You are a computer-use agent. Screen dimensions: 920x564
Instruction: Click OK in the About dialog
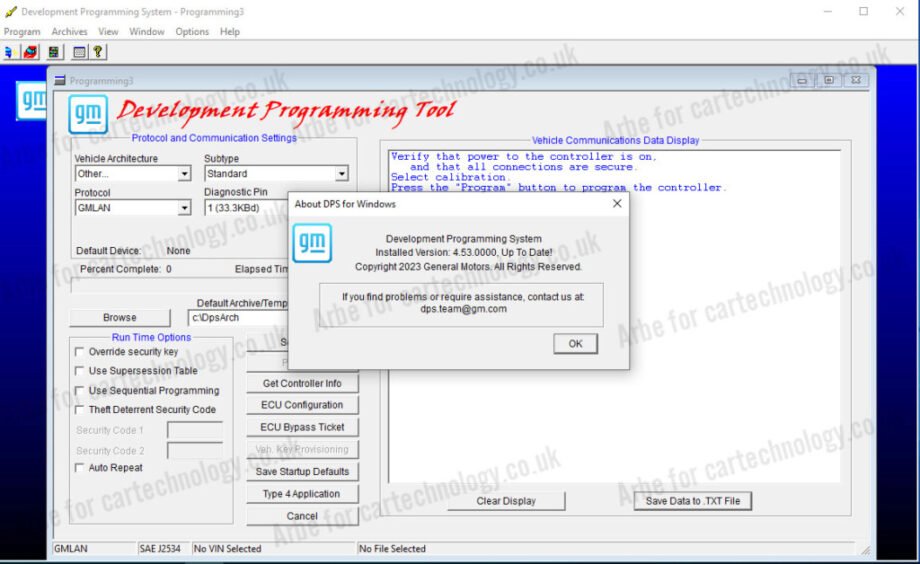point(575,344)
